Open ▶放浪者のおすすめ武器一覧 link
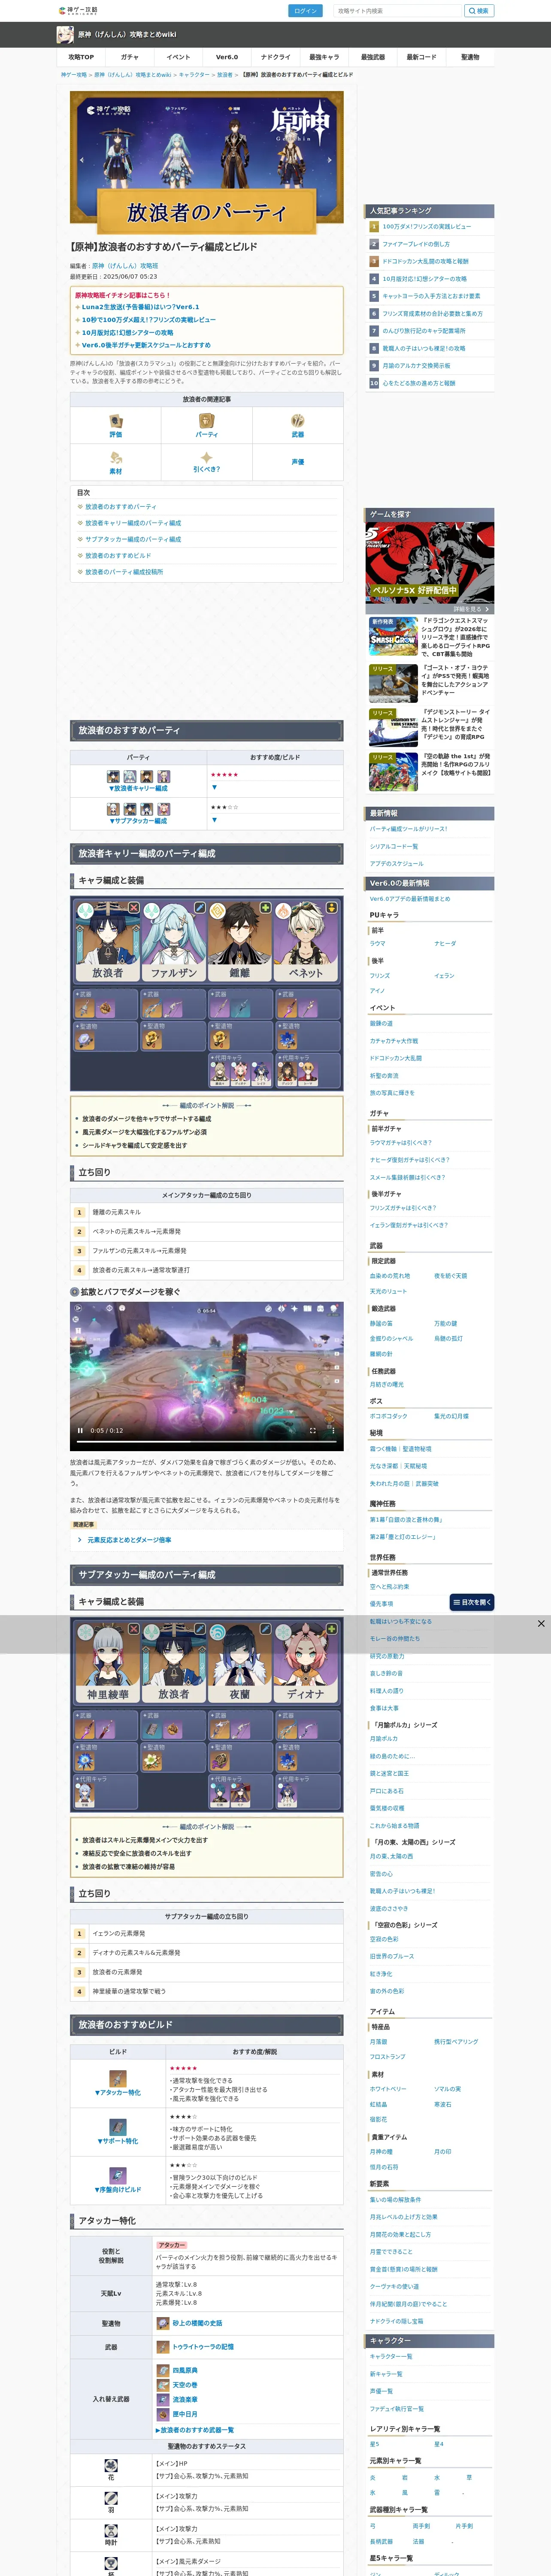 (195, 2430)
